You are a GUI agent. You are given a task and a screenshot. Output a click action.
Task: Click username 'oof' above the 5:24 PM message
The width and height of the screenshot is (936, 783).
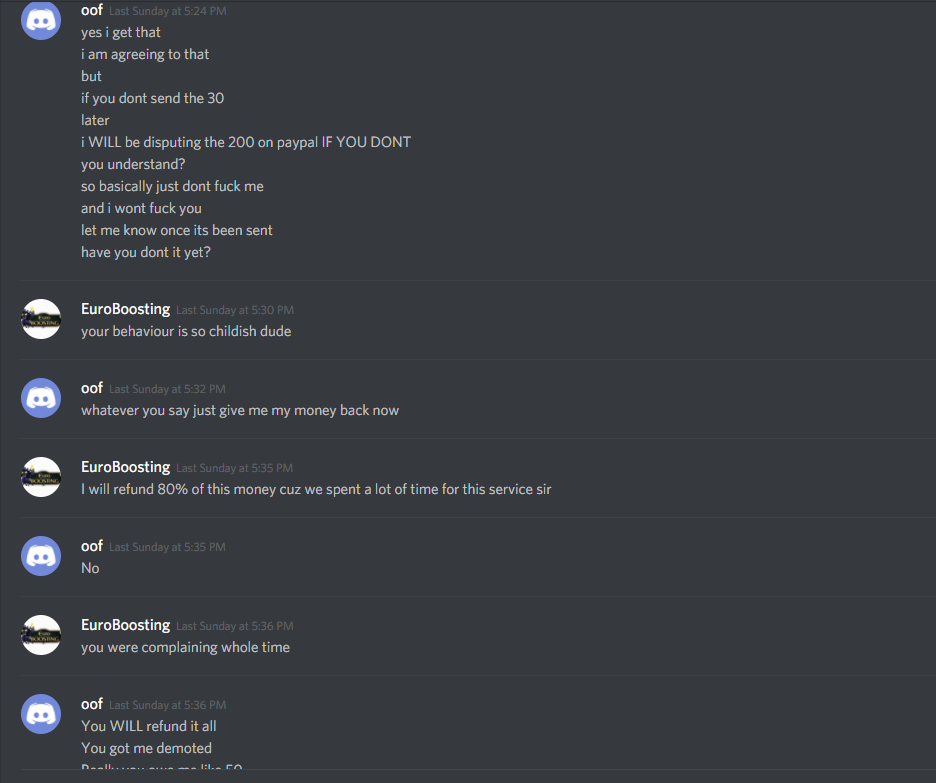tap(92, 10)
